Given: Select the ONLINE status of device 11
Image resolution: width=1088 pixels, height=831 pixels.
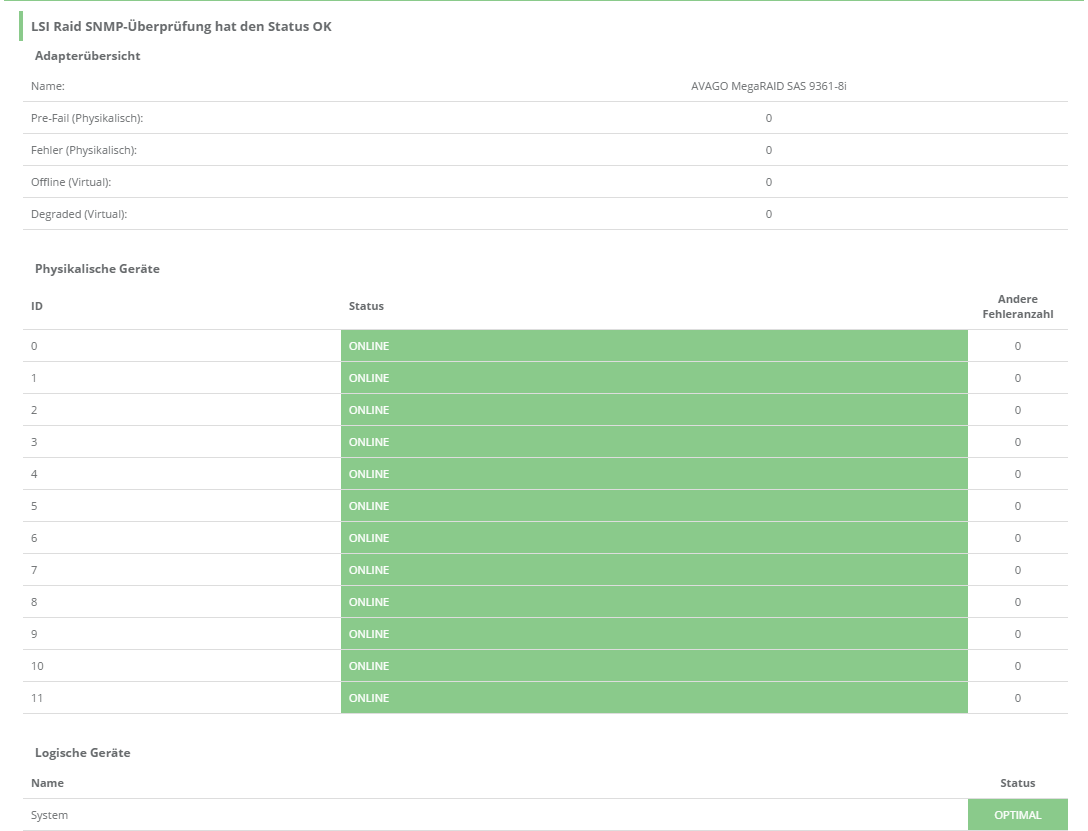Looking at the screenshot, I should pyautogui.click(x=654, y=698).
